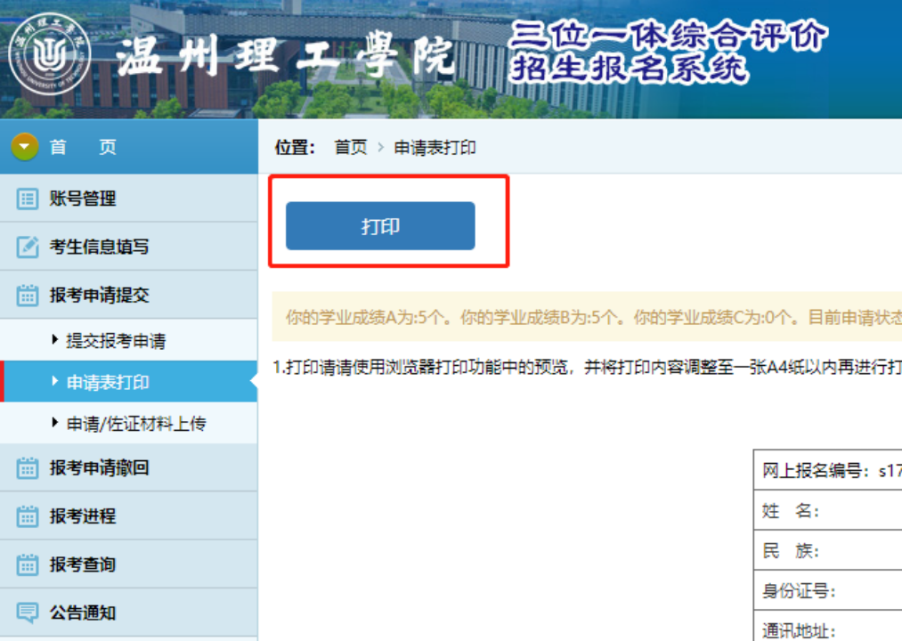Open the 提交报考申请 submenu item

click(115, 341)
